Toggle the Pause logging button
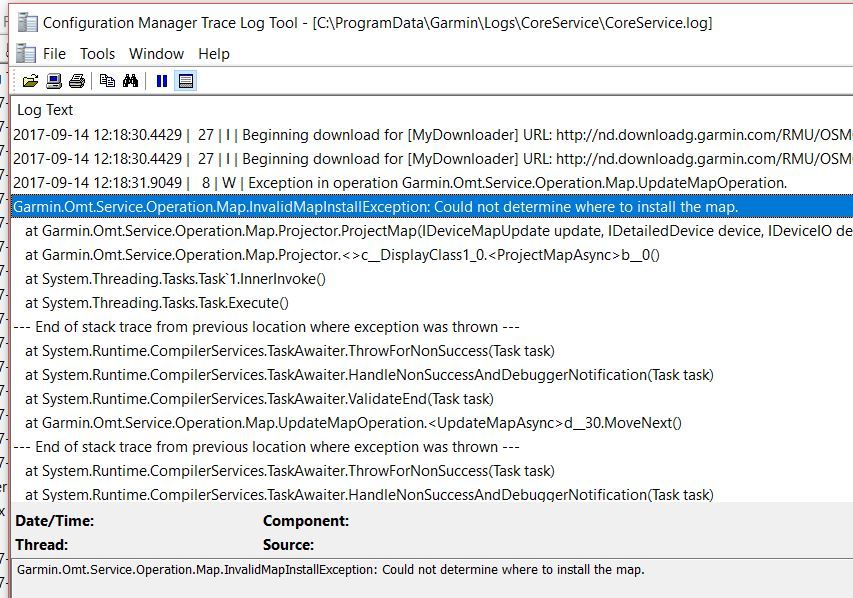Viewport: 853px width, 598px height. click(162, 81)
